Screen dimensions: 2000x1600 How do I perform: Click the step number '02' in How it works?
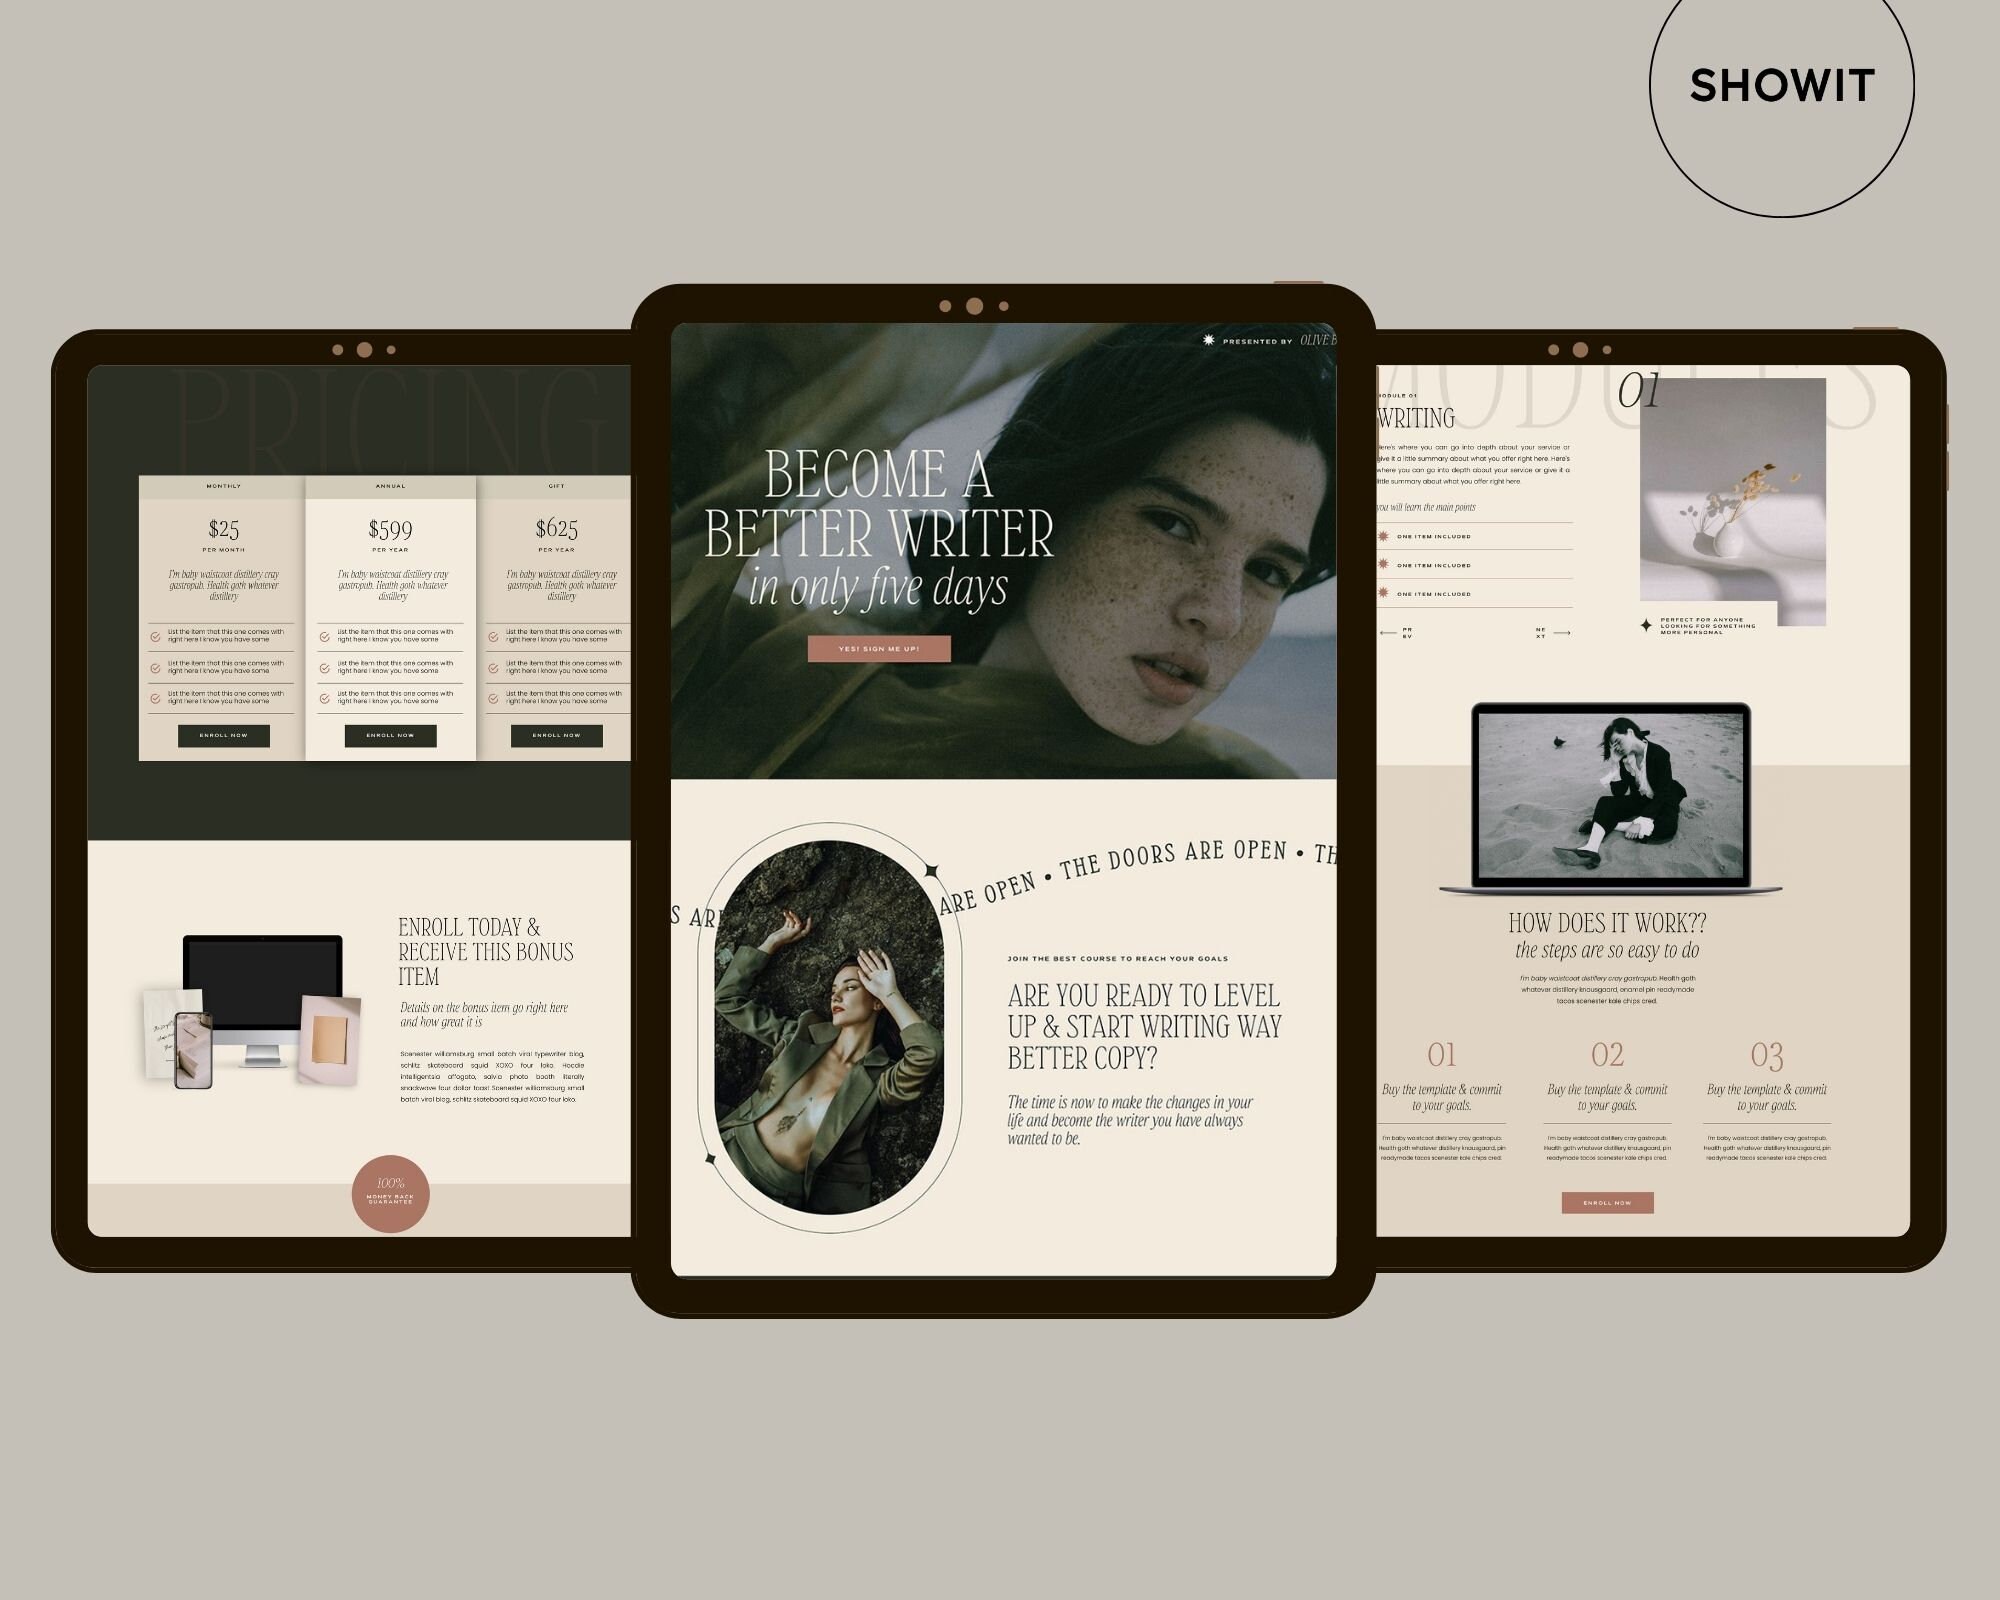[x=1607, y=1055]
